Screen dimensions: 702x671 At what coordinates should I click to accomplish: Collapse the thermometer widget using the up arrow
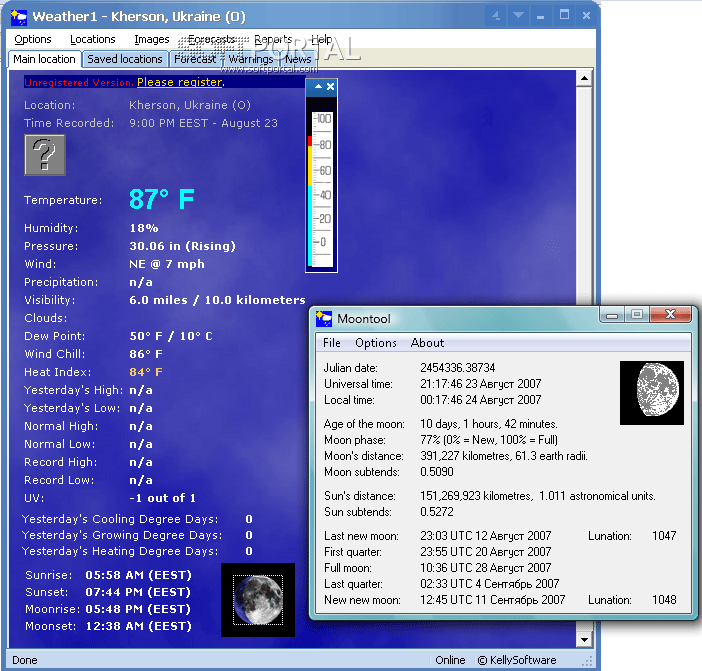pyautogui.click(x=318, y=87)
